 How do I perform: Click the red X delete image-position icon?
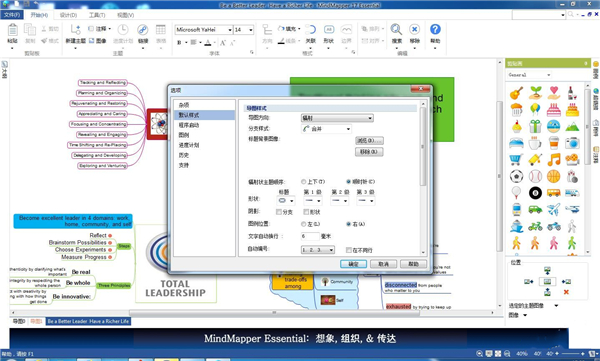click(x=566, y=292)
